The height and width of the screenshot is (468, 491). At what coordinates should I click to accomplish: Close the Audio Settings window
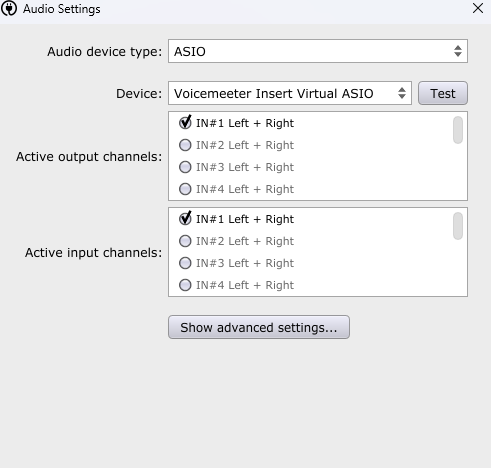click(x=478, y=8)
